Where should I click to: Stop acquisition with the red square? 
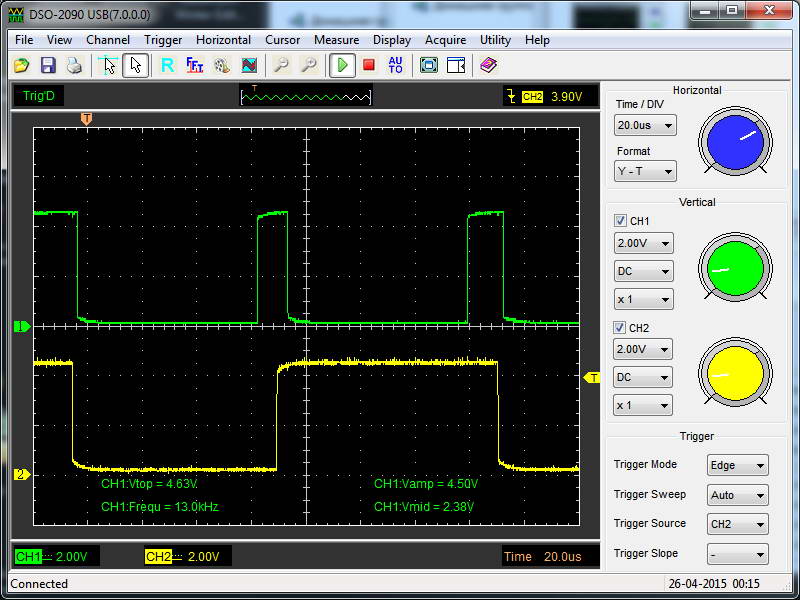coord(369,65)
